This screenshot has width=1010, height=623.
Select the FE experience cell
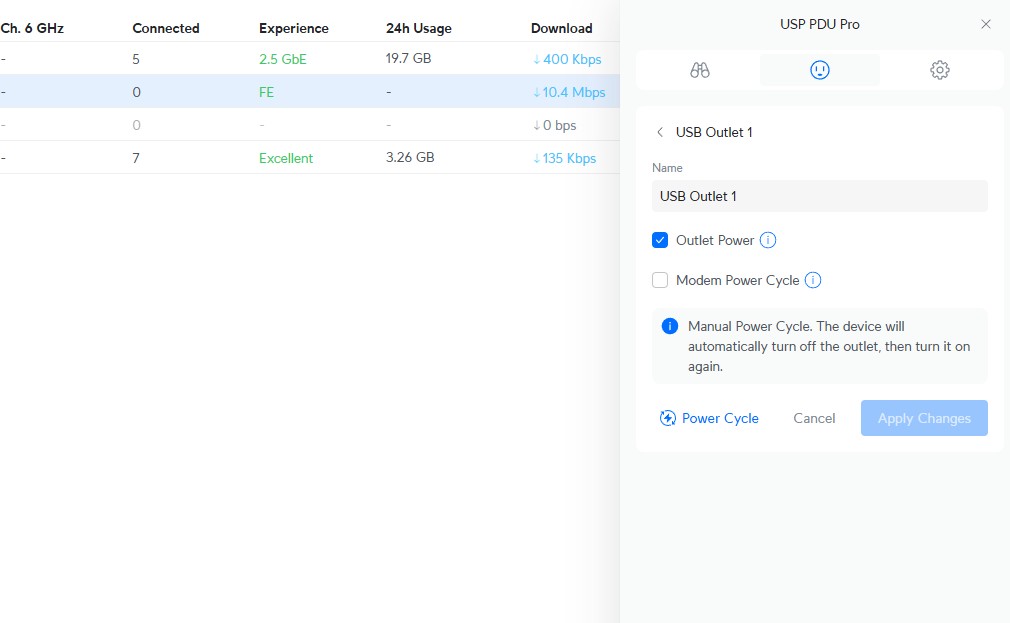pyautogui.click(x=266, y=92)
